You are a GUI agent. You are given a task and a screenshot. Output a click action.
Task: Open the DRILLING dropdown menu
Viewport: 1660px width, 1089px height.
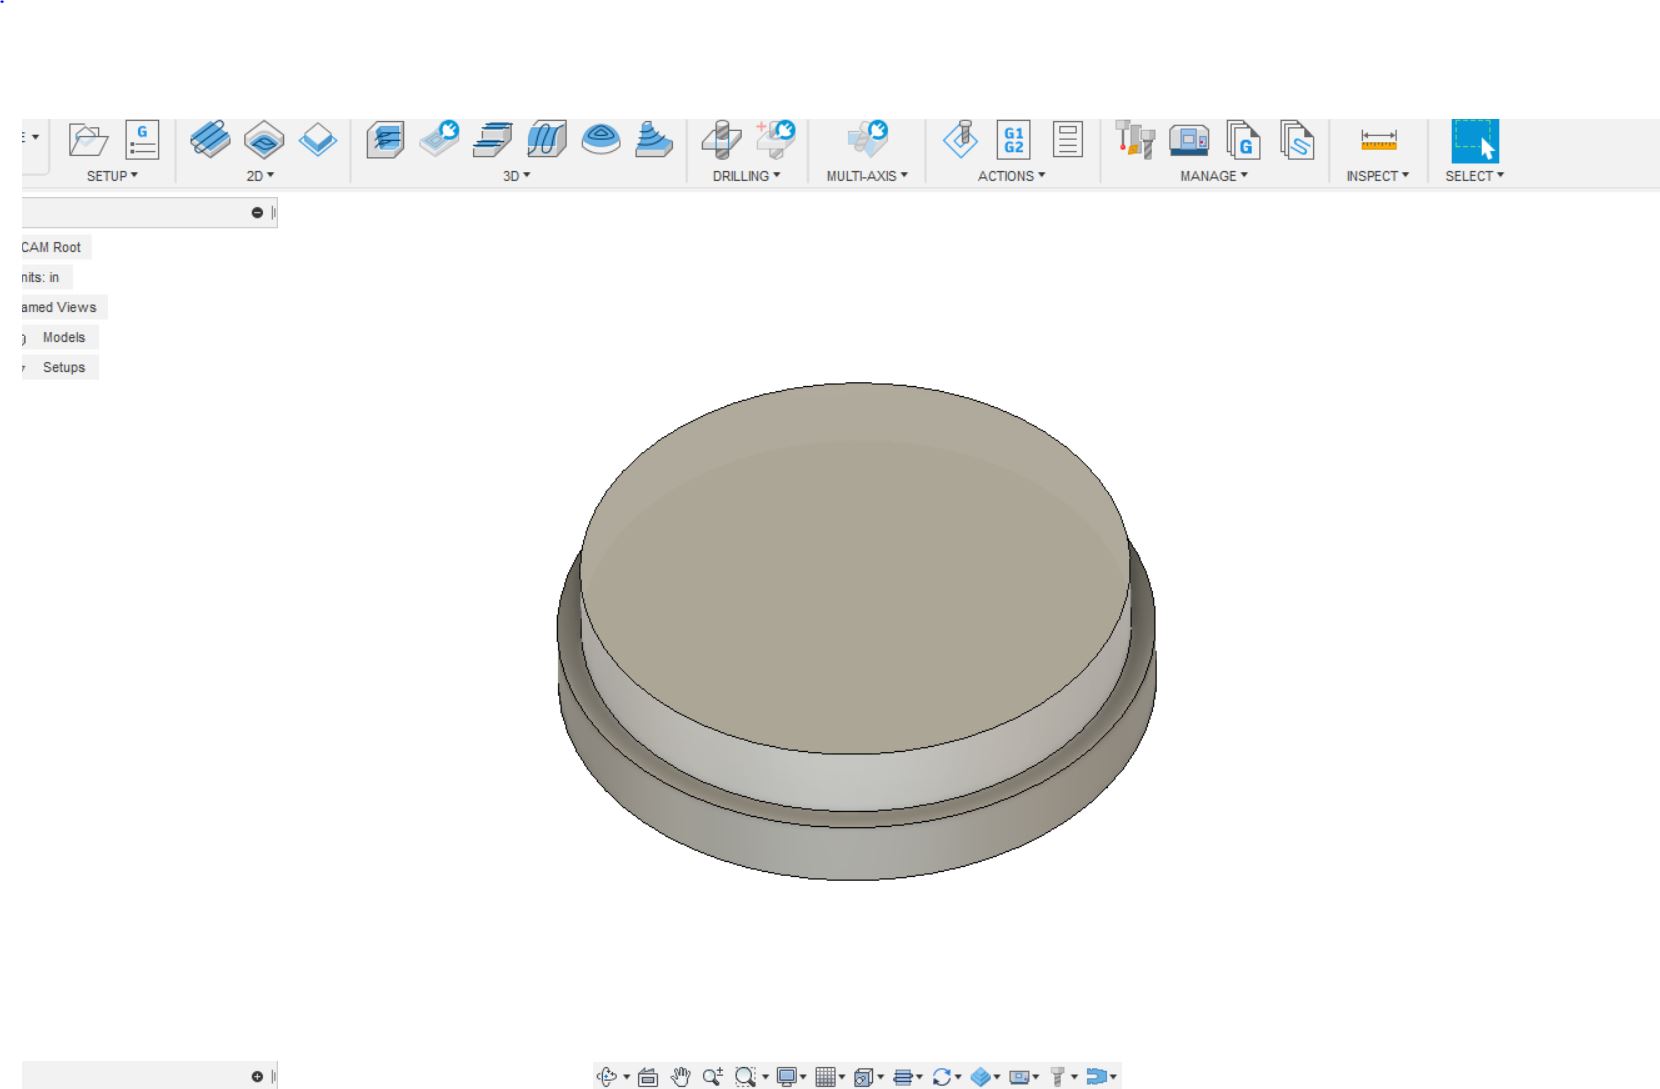tap(746, 176)
